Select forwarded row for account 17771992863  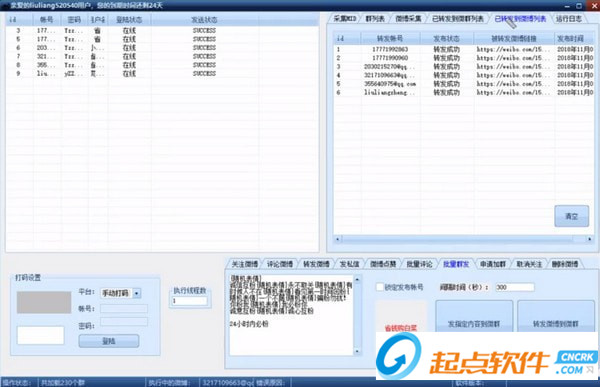pos(464,49)
